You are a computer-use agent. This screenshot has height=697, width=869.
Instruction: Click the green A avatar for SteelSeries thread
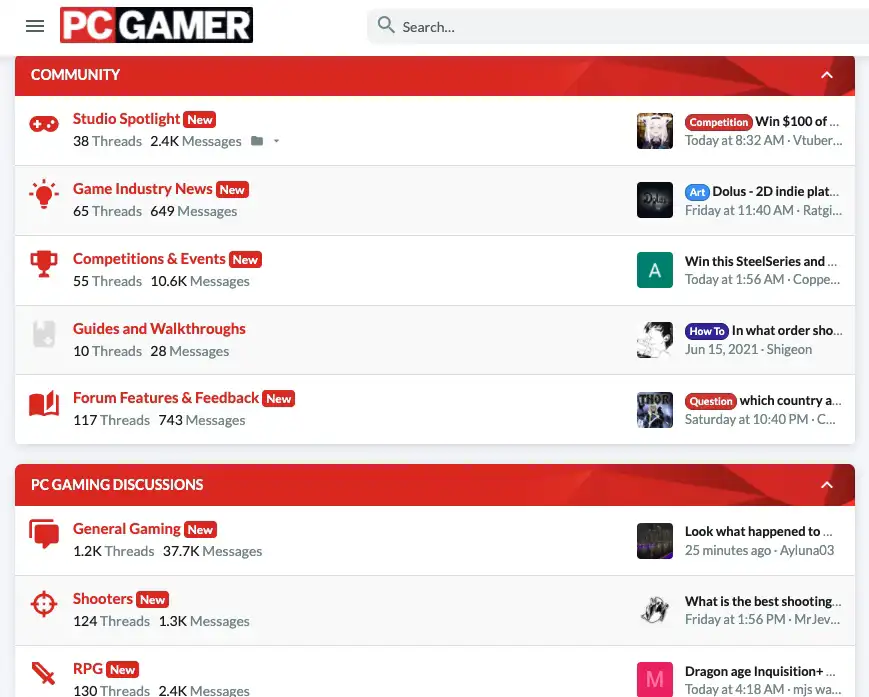655,270
